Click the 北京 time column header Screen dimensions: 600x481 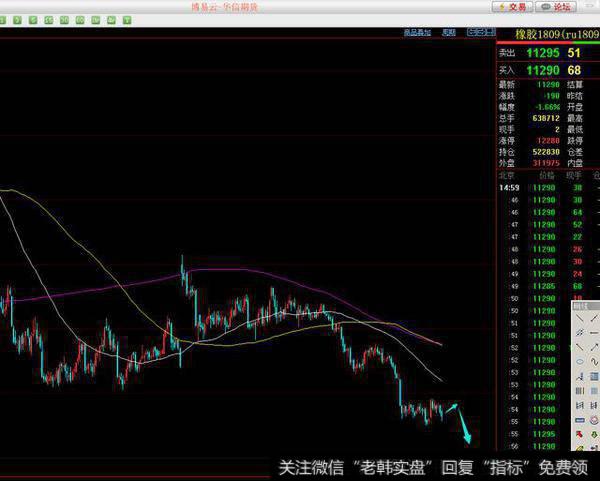[506, 174]
